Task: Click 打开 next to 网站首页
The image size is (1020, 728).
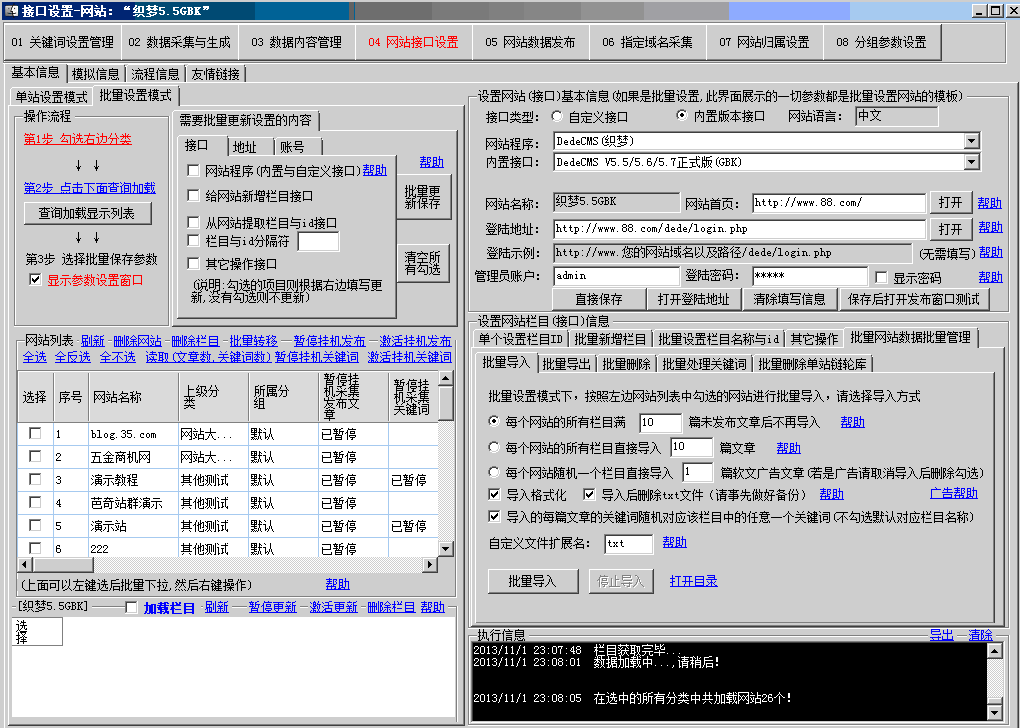Action: [950, 203]
